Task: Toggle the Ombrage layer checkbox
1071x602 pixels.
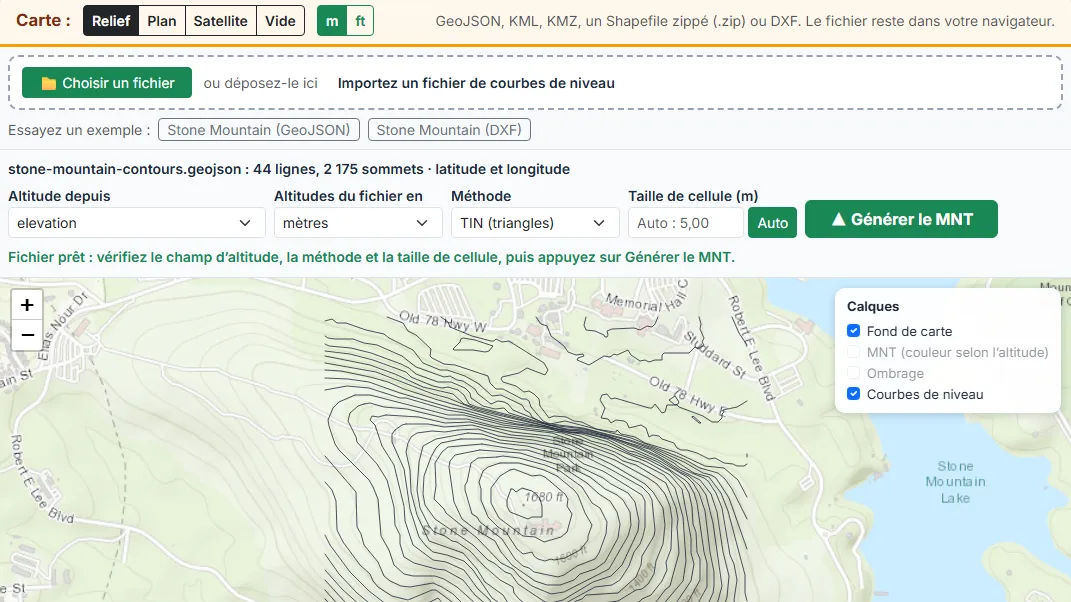Action: tap(854, 373)
